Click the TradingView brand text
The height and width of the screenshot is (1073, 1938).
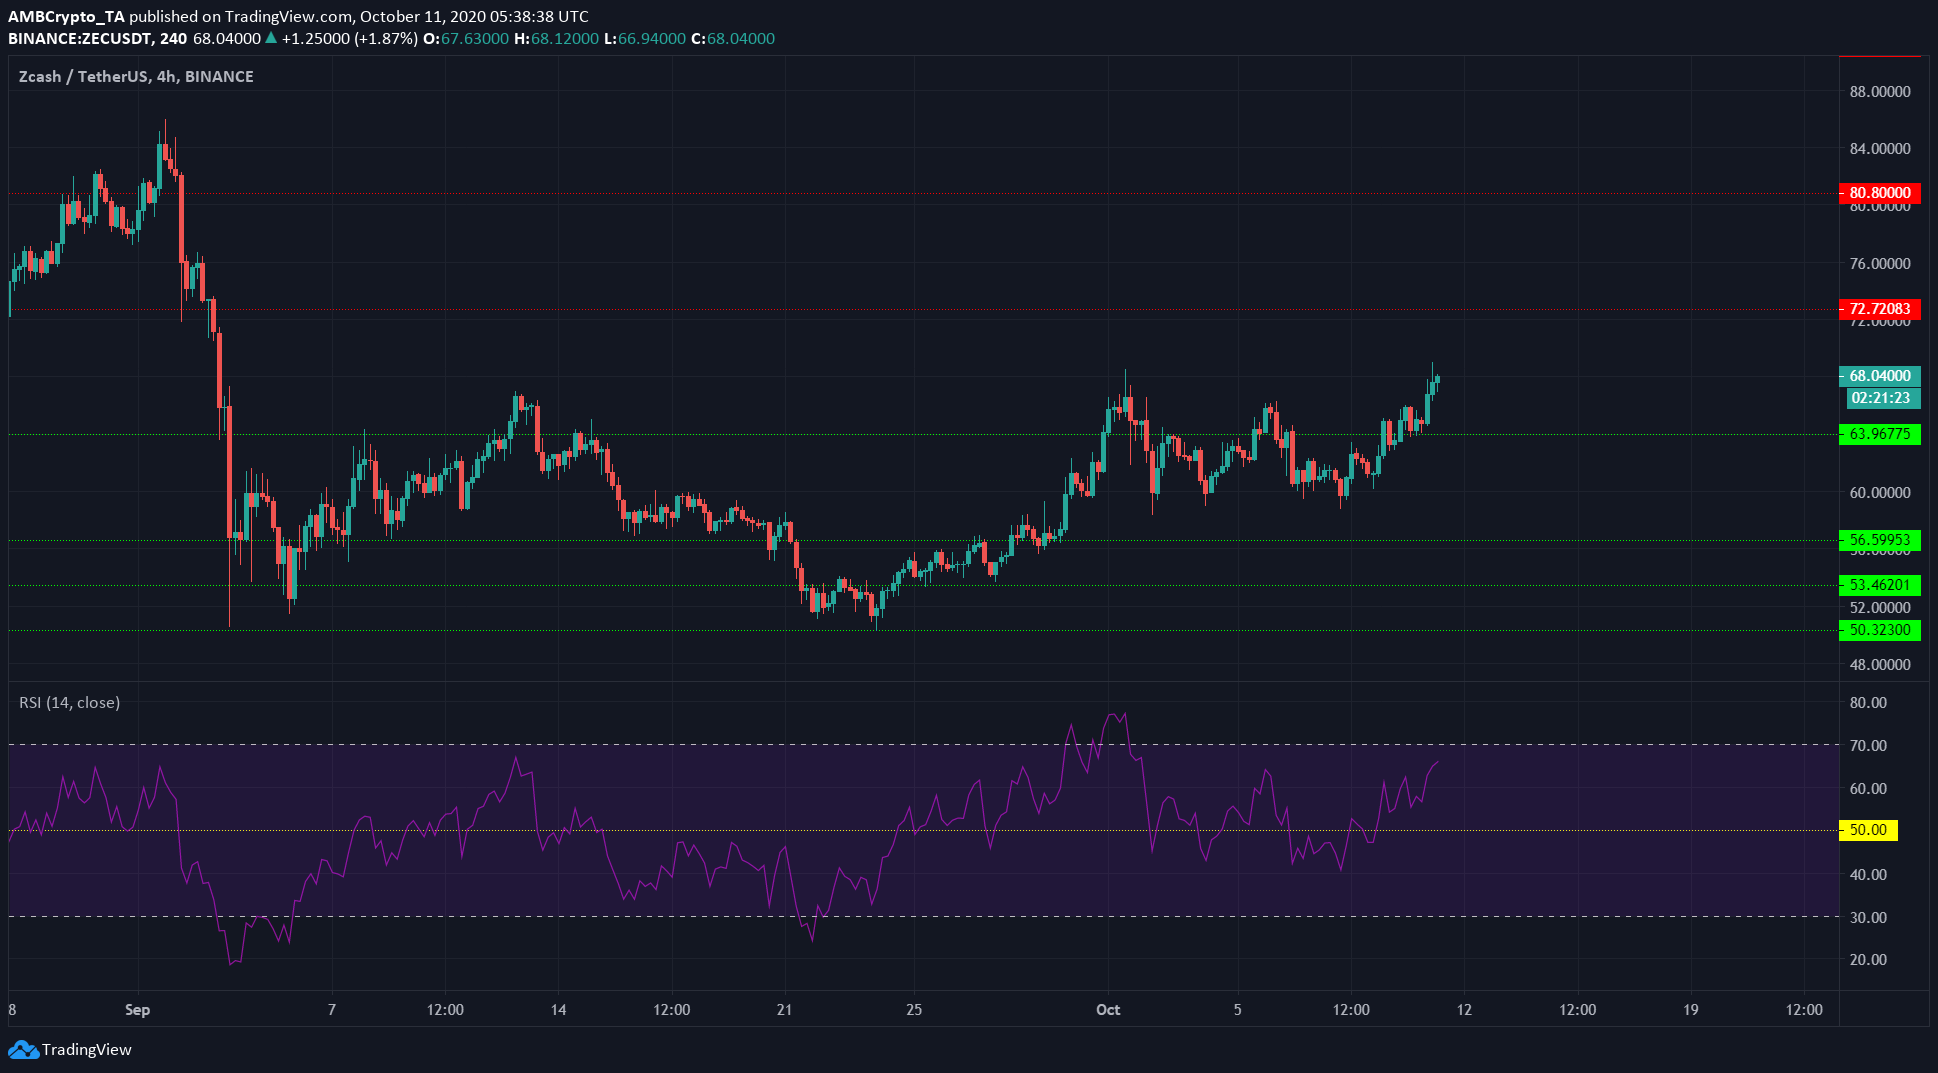point(87,1050)
